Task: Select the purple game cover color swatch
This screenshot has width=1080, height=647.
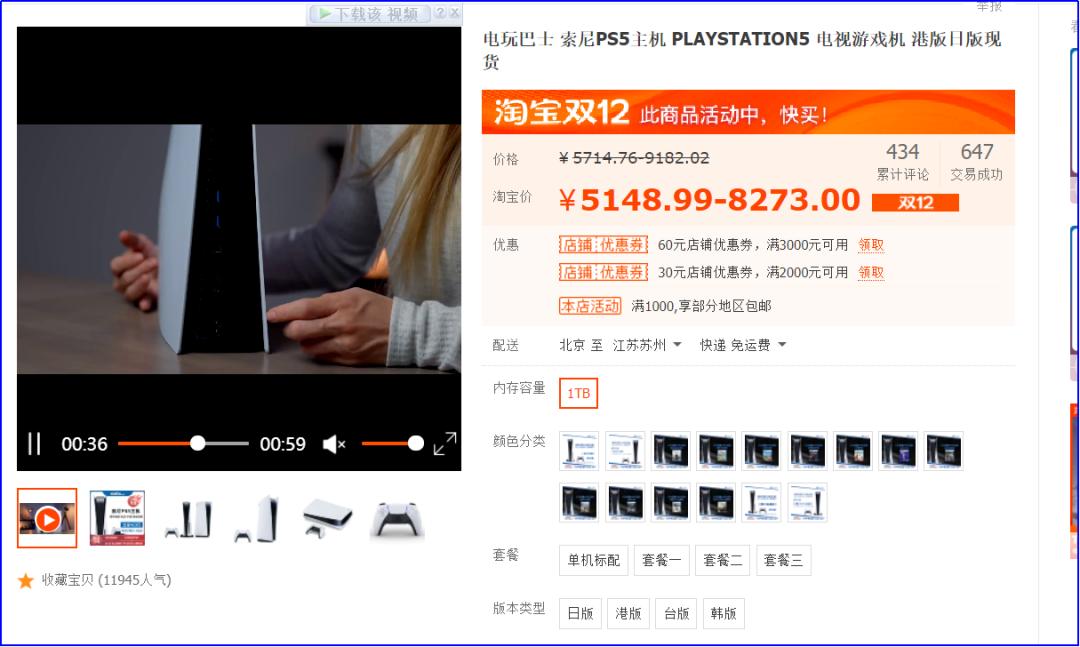Action: [x=899, y=451]
